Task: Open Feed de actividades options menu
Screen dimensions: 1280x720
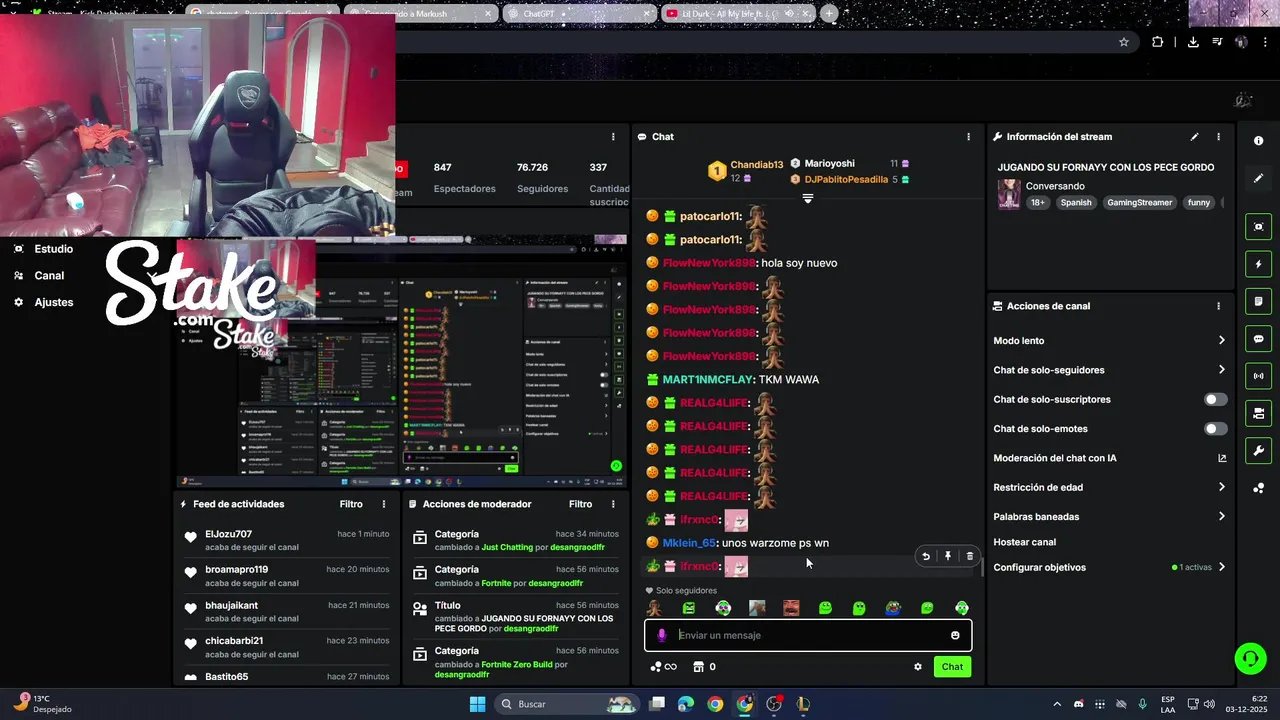Action: click(383, 504)
